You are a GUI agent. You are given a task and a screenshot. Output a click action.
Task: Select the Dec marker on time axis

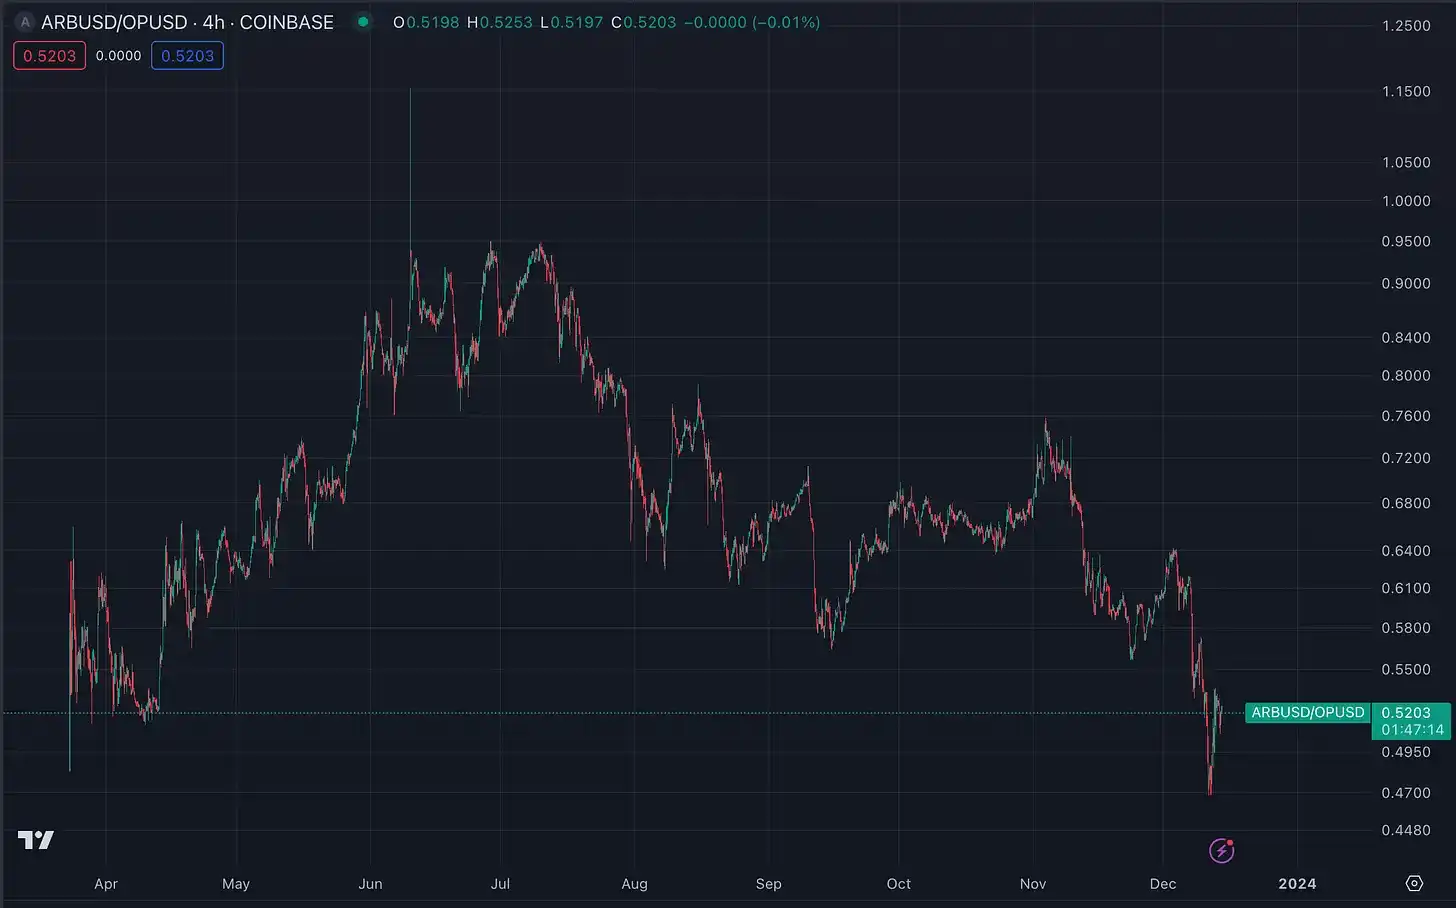click(1162, 884)
